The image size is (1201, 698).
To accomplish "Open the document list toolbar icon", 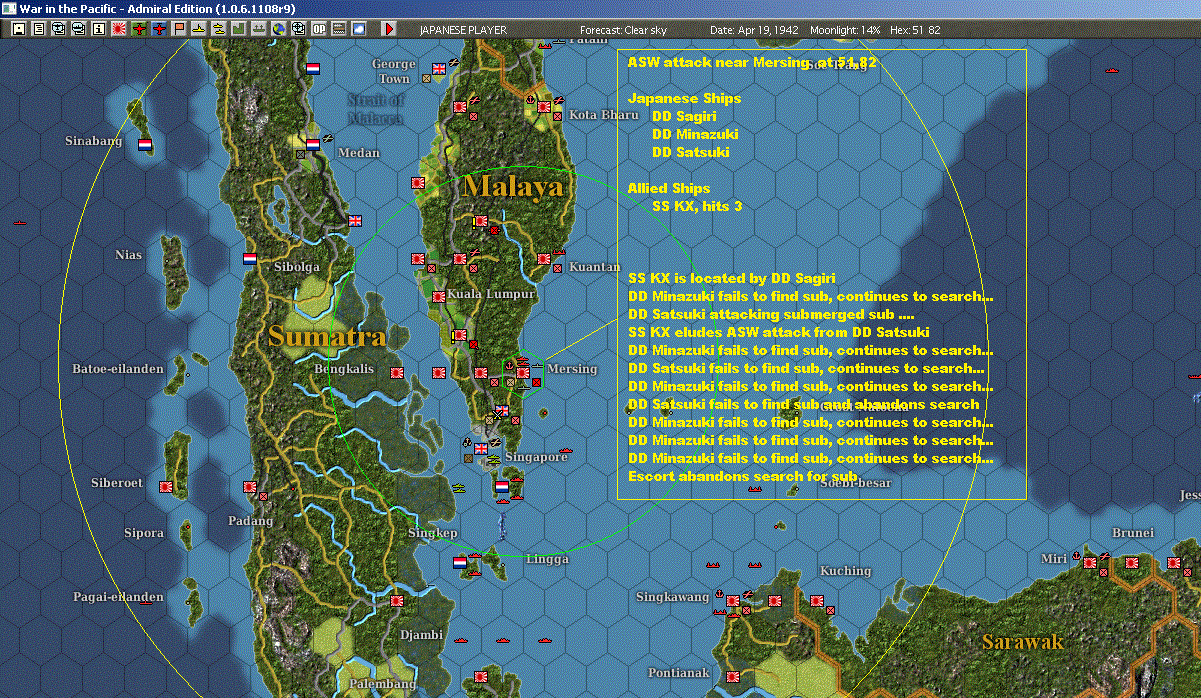I will pos(38,29).
